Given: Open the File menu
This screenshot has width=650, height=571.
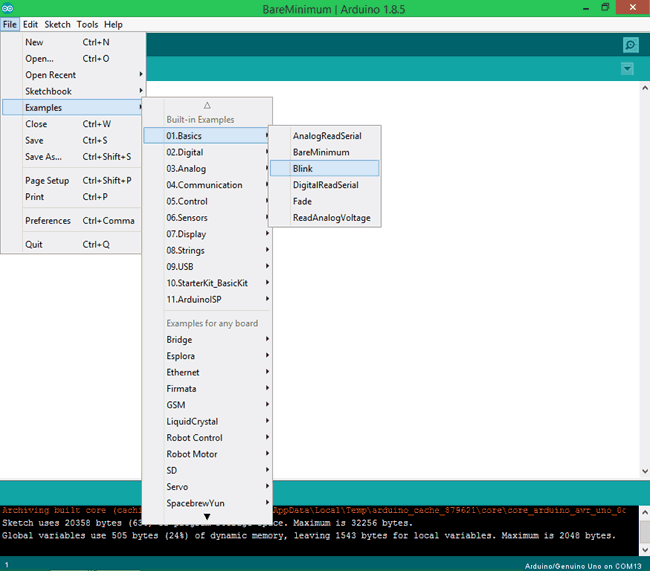Looking at the screenshot, I should 10,24.
